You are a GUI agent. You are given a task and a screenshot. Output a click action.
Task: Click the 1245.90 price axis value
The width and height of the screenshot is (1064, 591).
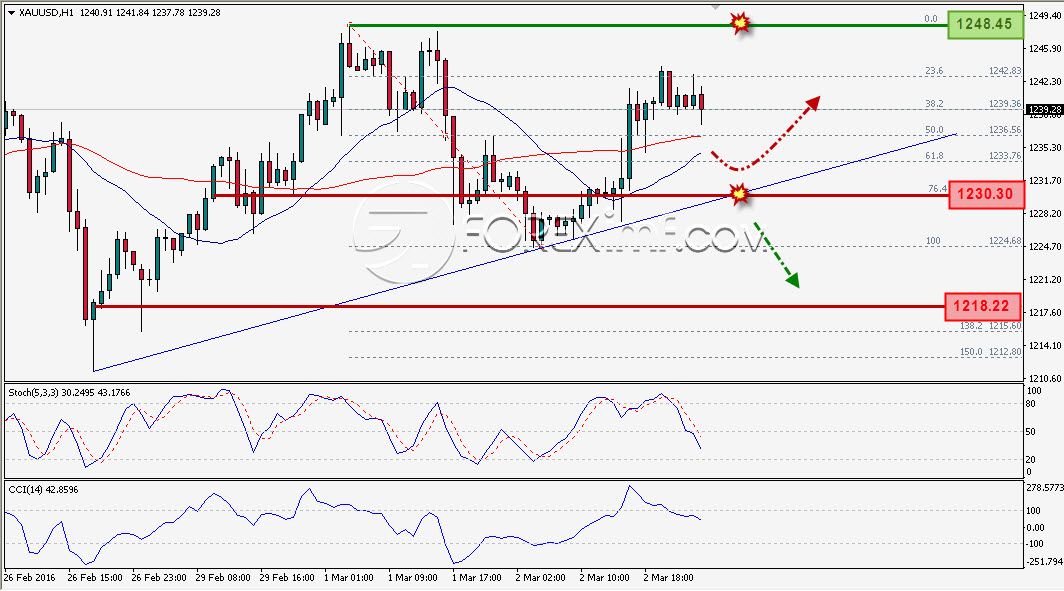pyautogui.click(x=1045, y=48)
